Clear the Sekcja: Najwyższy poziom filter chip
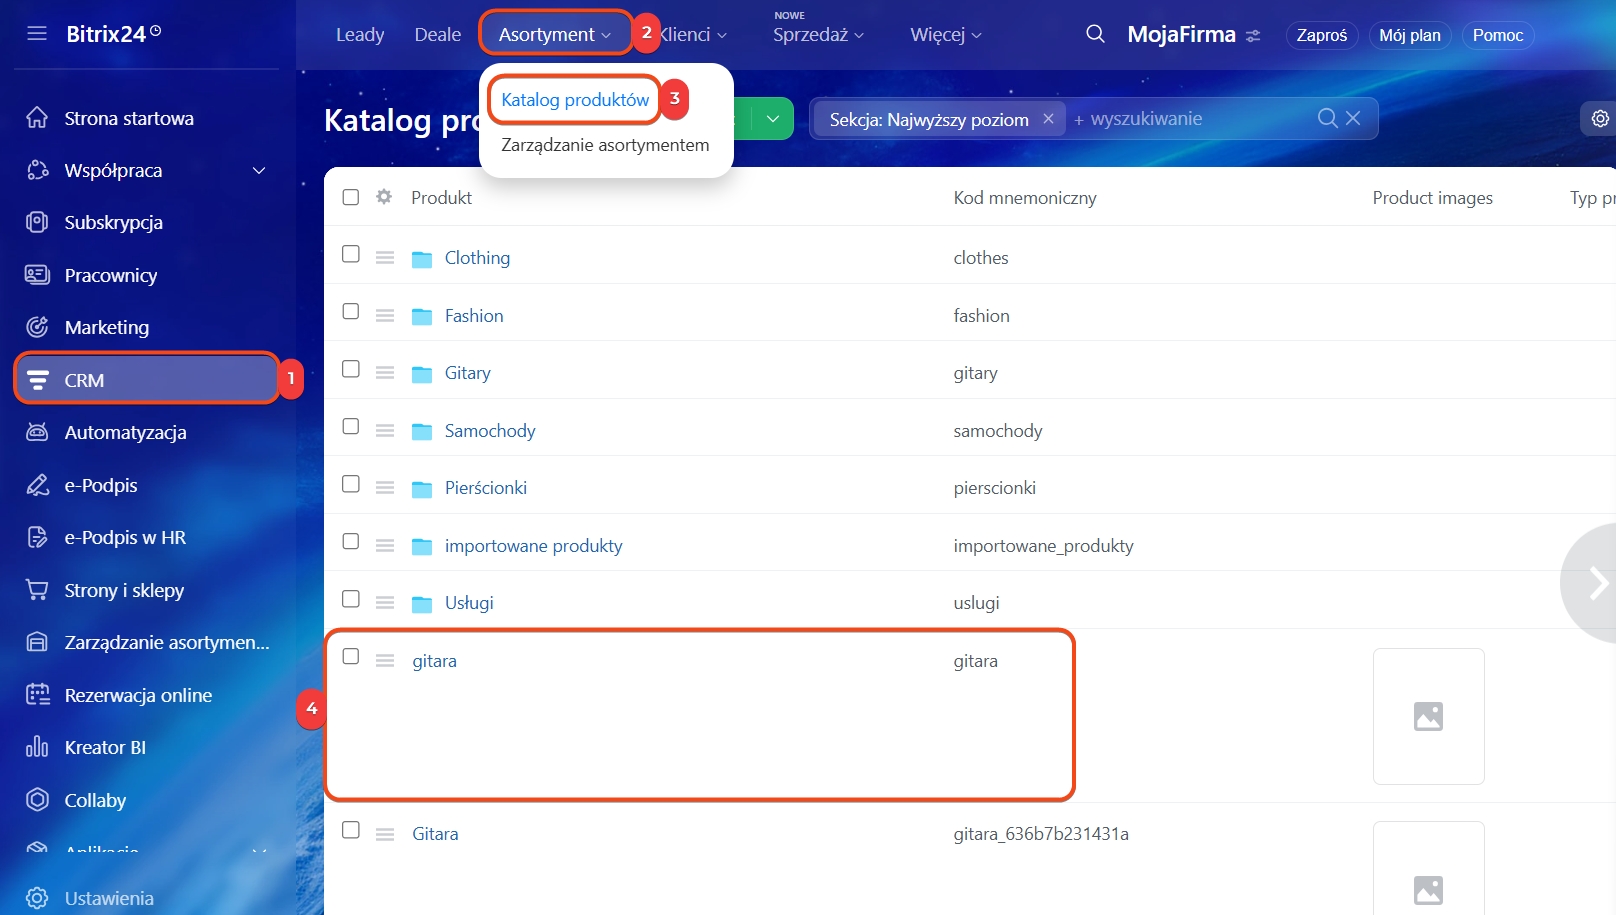This screenshot has width=1616, height=915. pos(1048,119)
